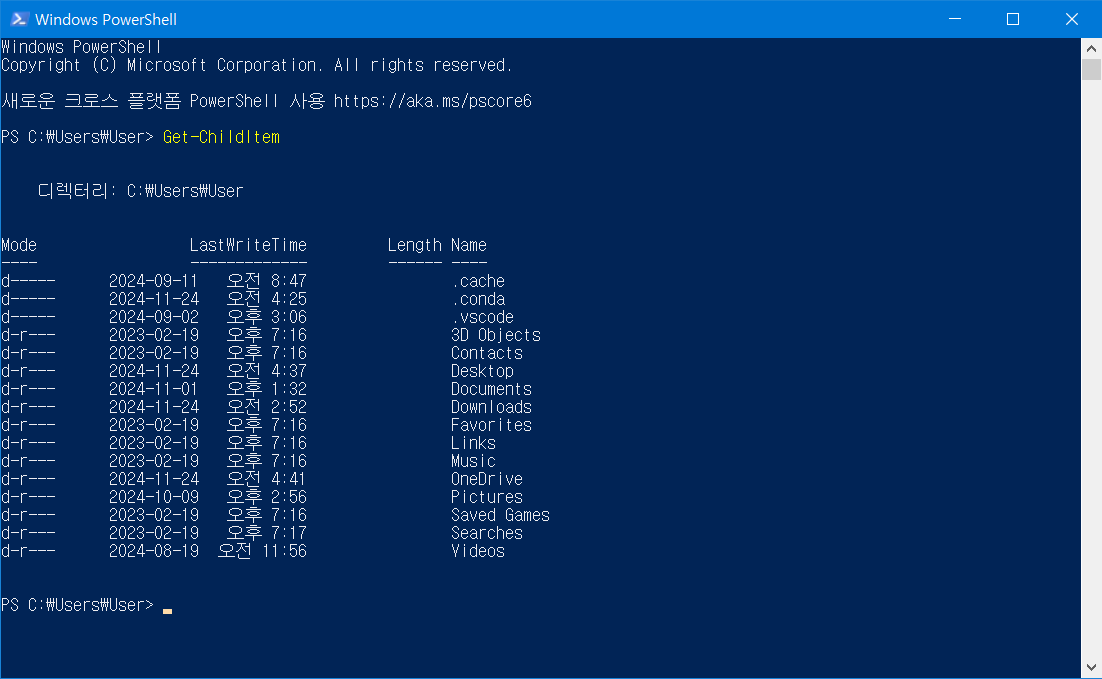The height and width of the screenshot is (679, 1102).
Task: Click the Contacts directory name
Action: click(487, 354)
